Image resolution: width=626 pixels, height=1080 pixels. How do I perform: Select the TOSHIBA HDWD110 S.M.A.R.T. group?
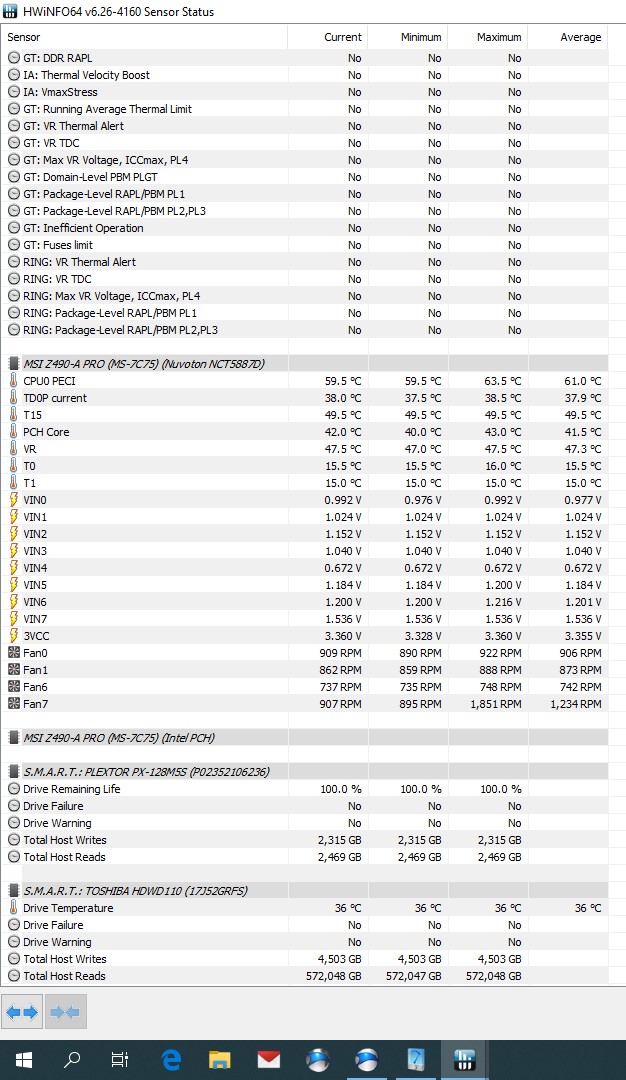(x=135, y=891)
